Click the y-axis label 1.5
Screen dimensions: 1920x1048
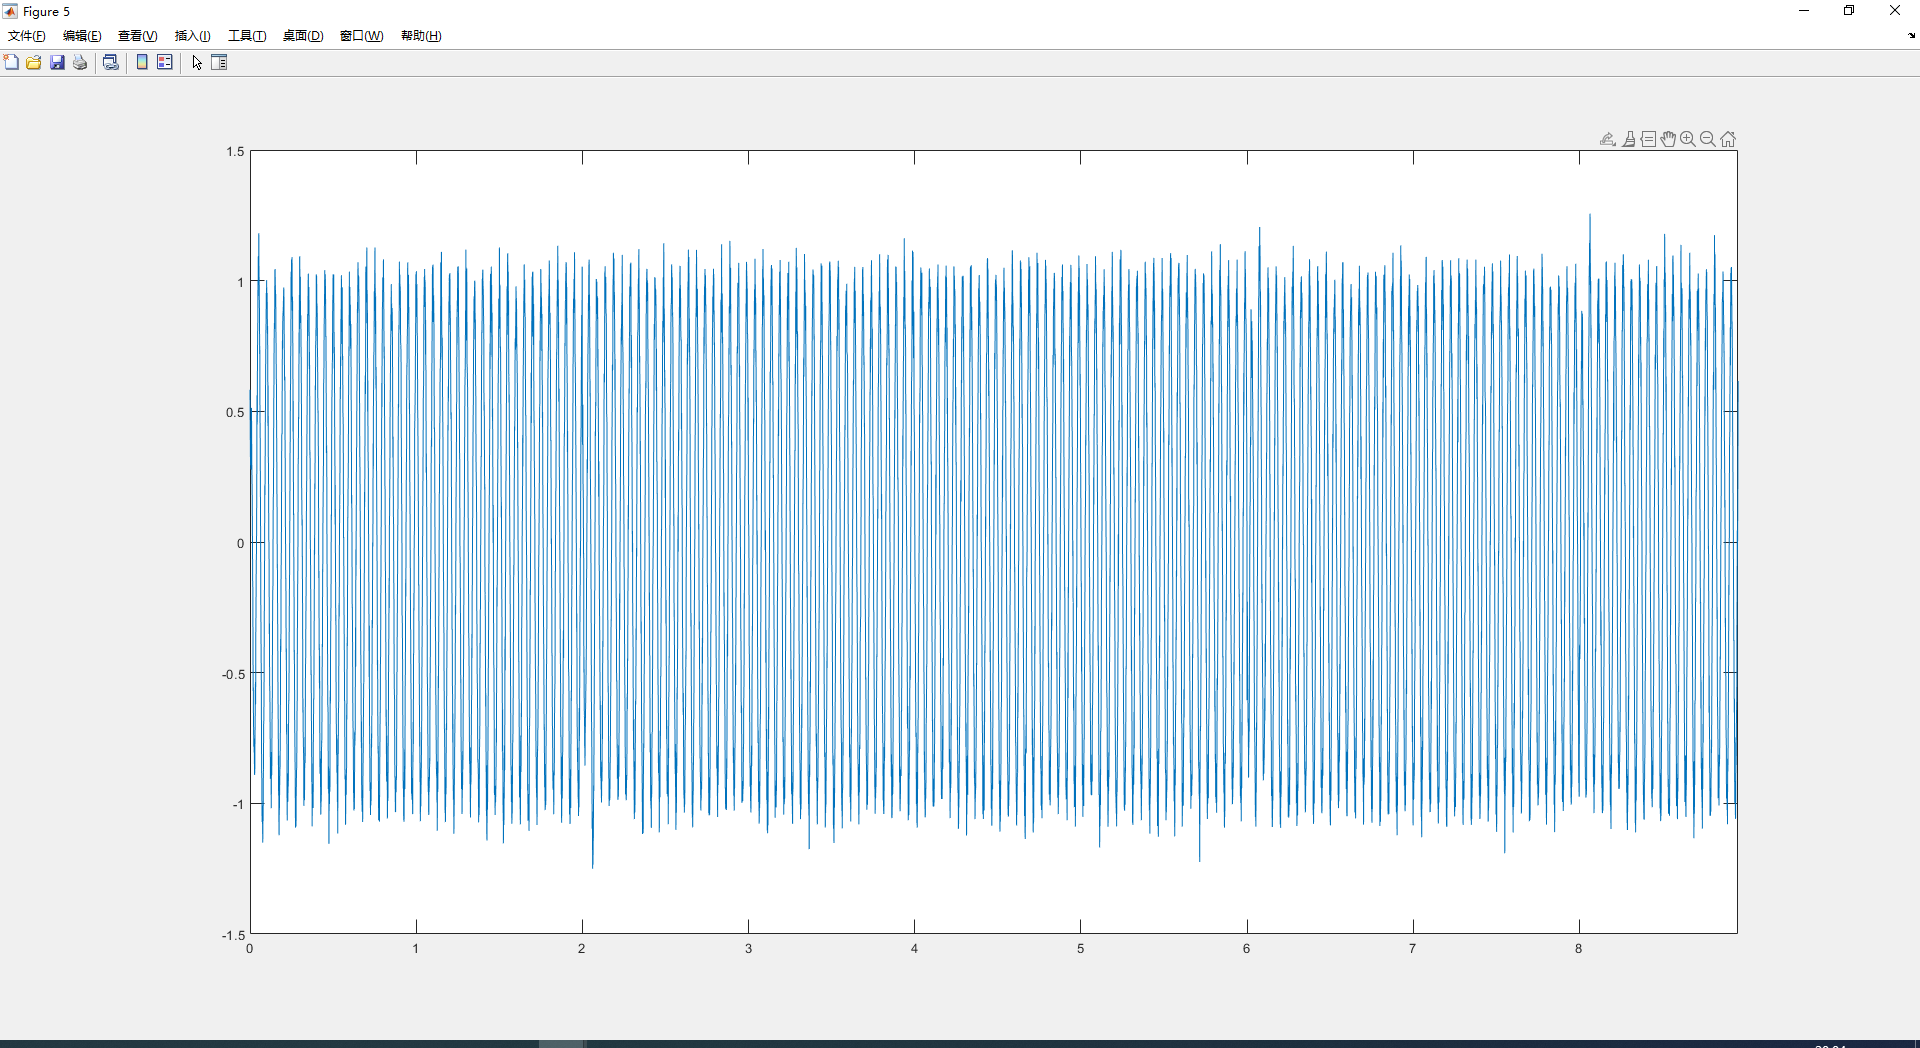point(235,152)
